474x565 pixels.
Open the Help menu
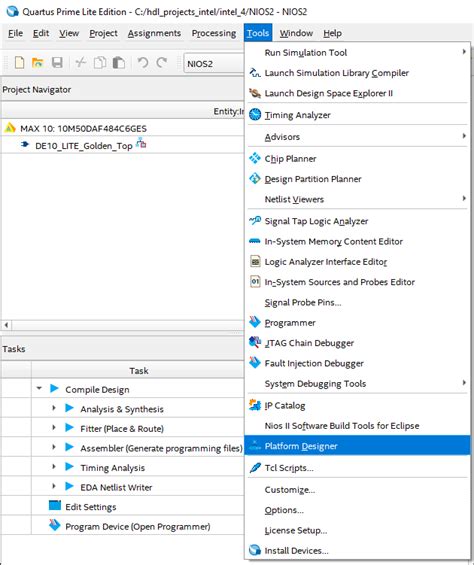(332, 33)
